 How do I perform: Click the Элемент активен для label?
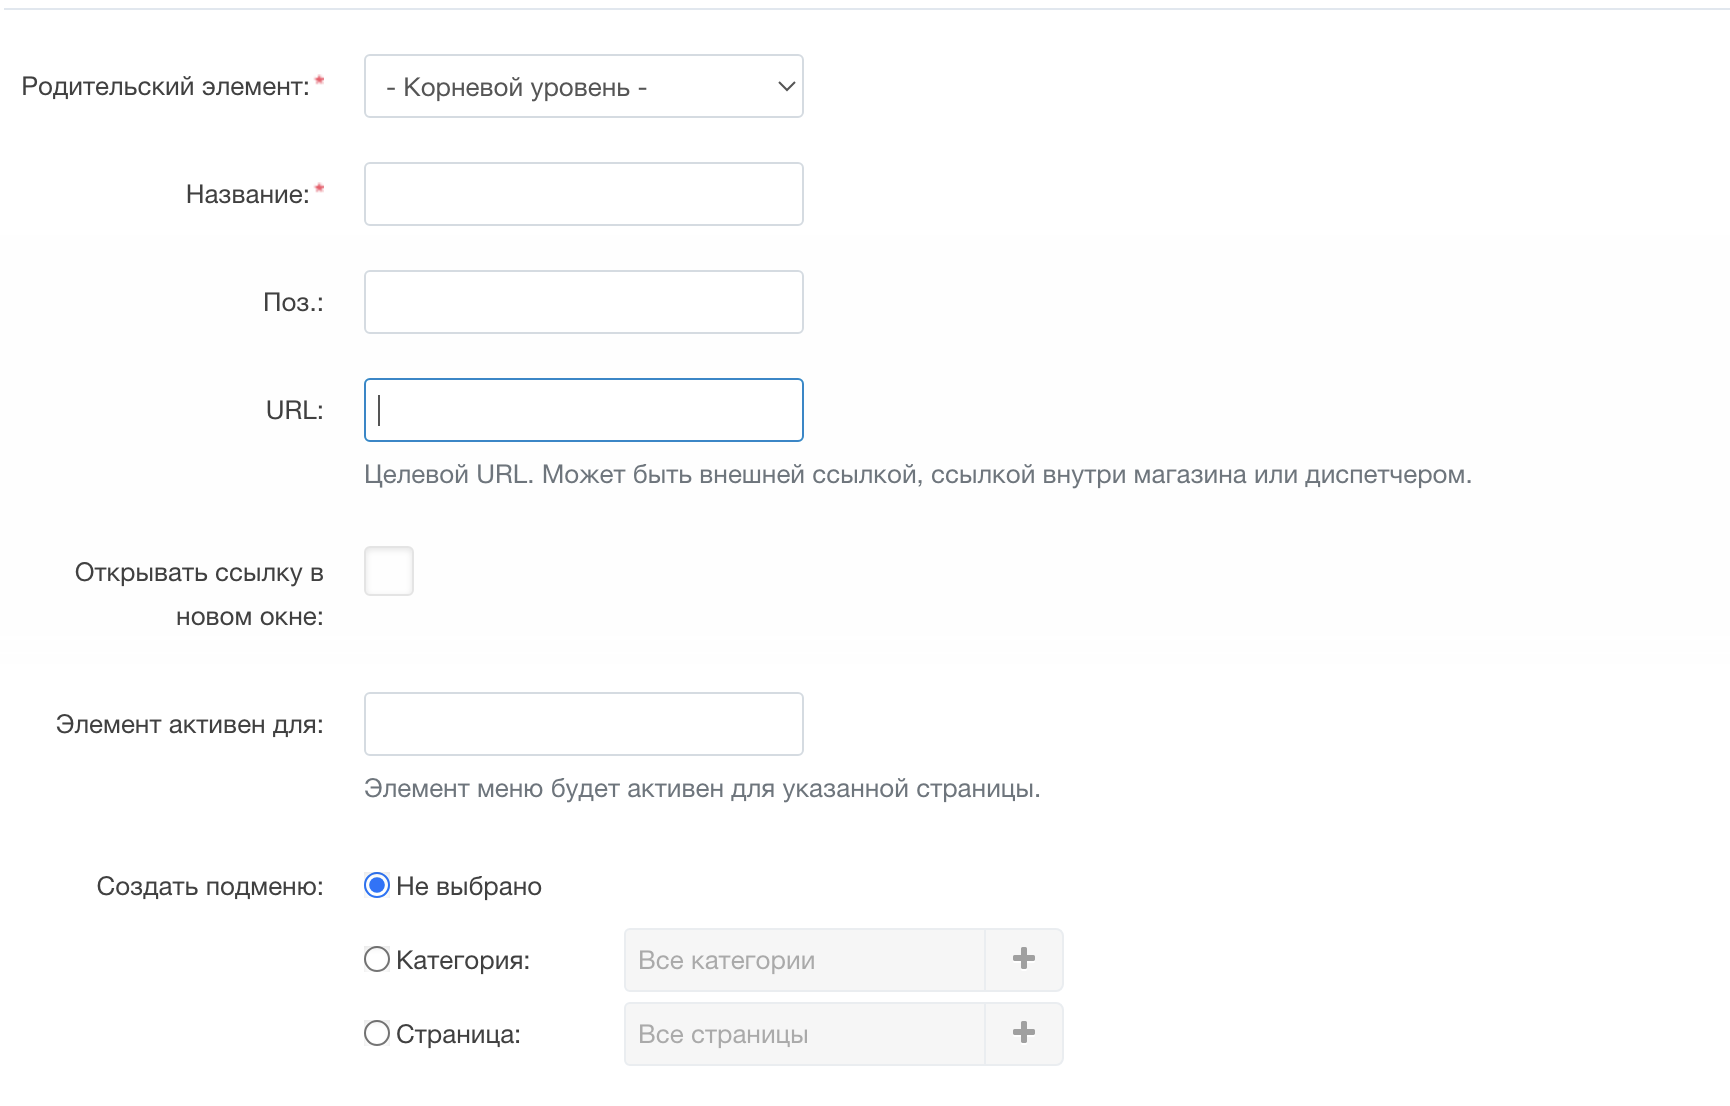coord(190,725)
